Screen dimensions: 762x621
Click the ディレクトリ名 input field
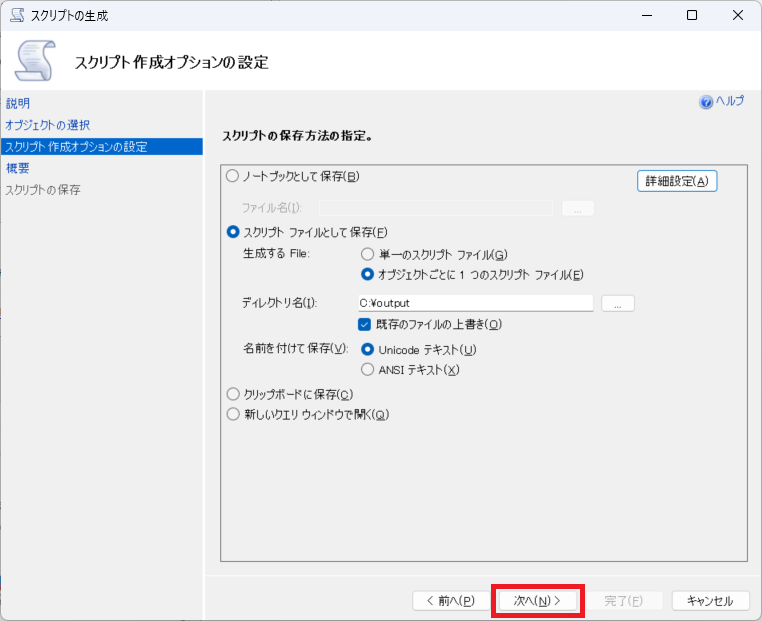(x=476, y=303)
